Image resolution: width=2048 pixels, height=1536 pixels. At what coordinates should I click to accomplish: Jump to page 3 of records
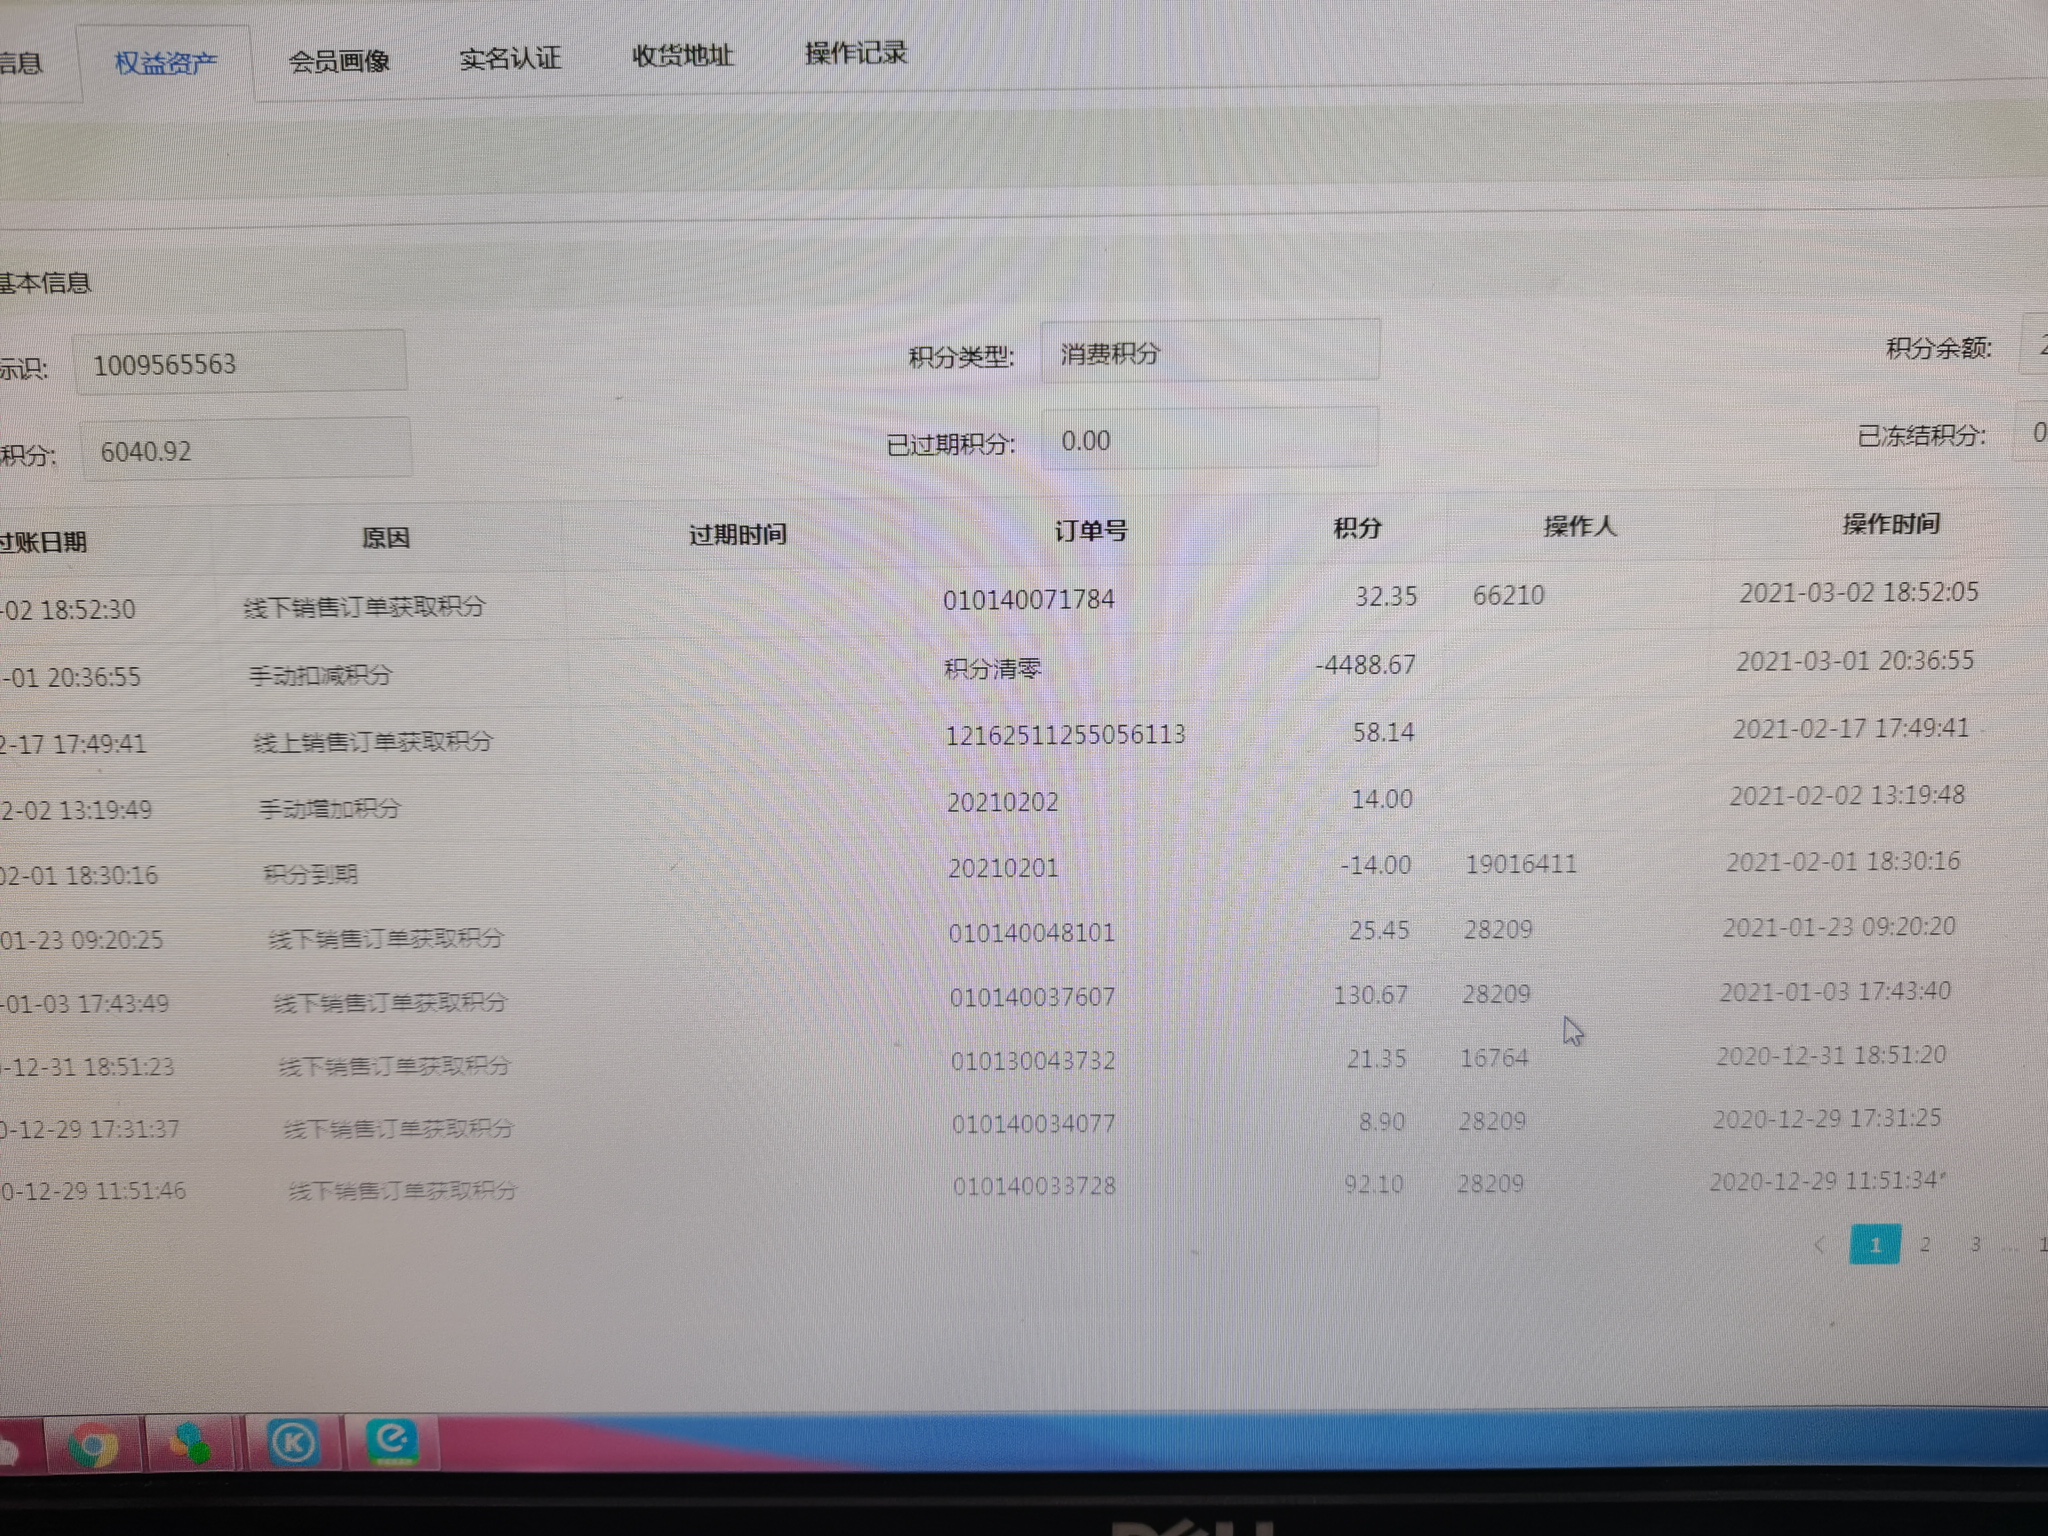tap(1975, 1245)
